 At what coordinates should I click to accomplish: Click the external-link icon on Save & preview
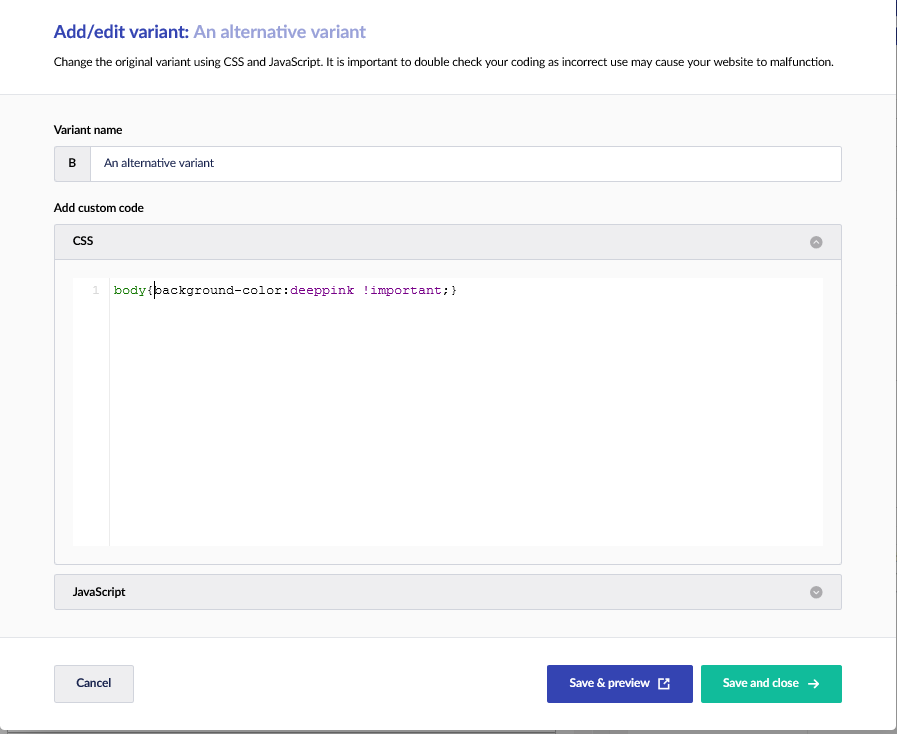[662, 683]
